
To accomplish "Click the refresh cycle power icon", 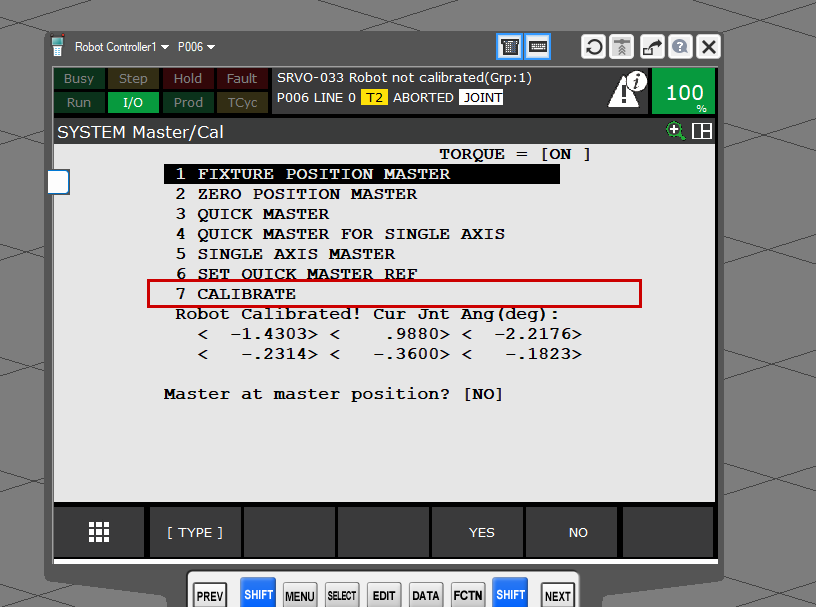I will coord(594,47).
